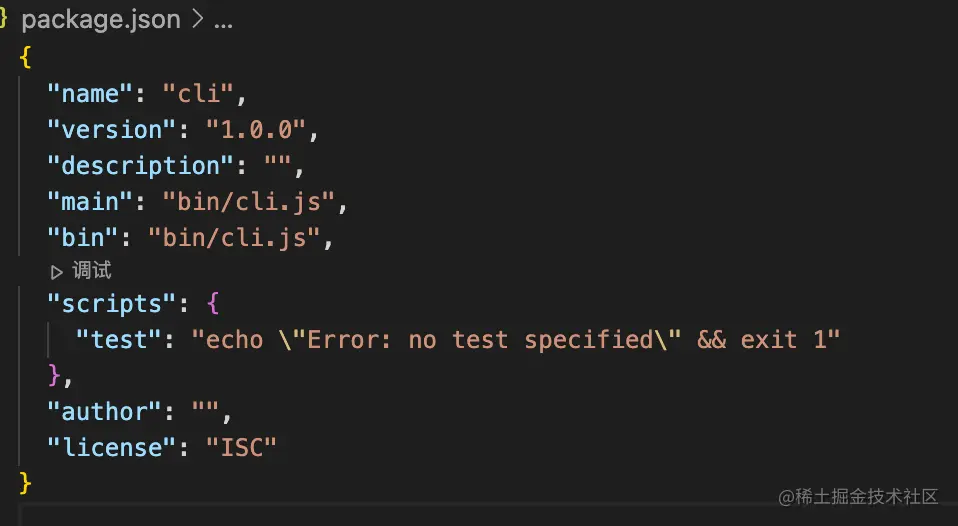Place cursor on the "name" key
Image resolution: width=958 pixels, height=526 pixels.
click(90, 94)
